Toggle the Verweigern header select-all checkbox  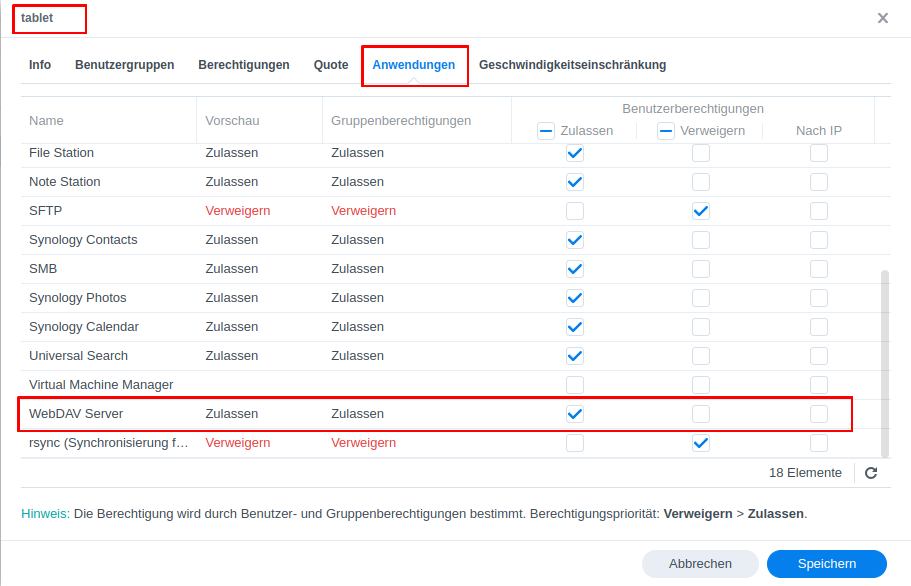[x=666, y=131]
